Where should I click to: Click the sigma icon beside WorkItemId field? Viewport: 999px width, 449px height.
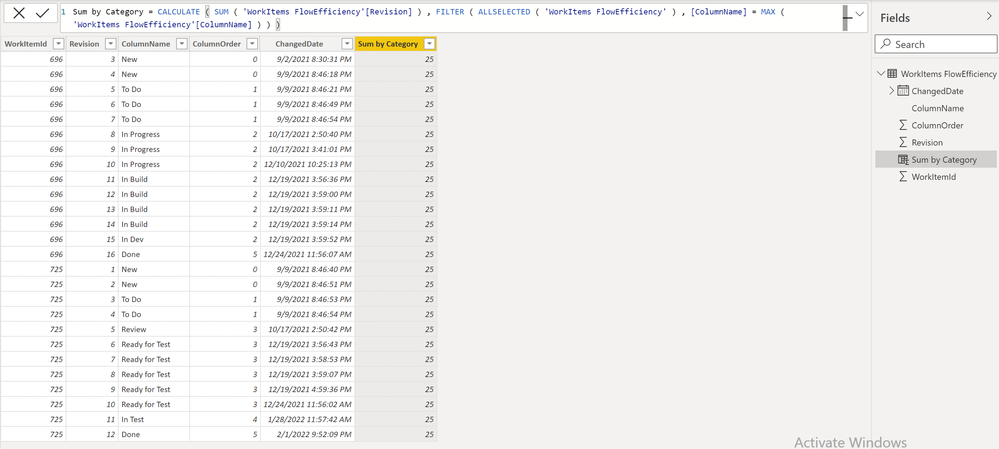(903, 176)
